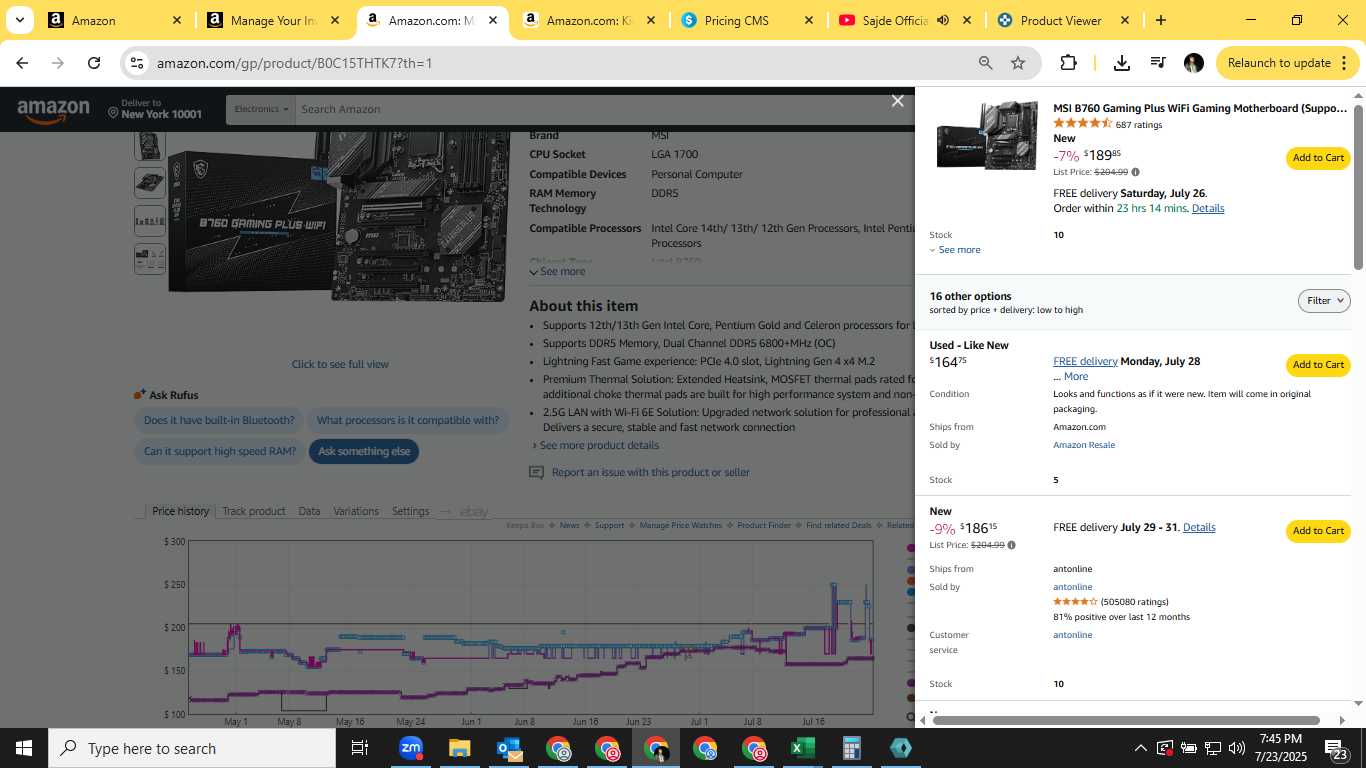Open the Windows Start menu

tap(24, 748)
